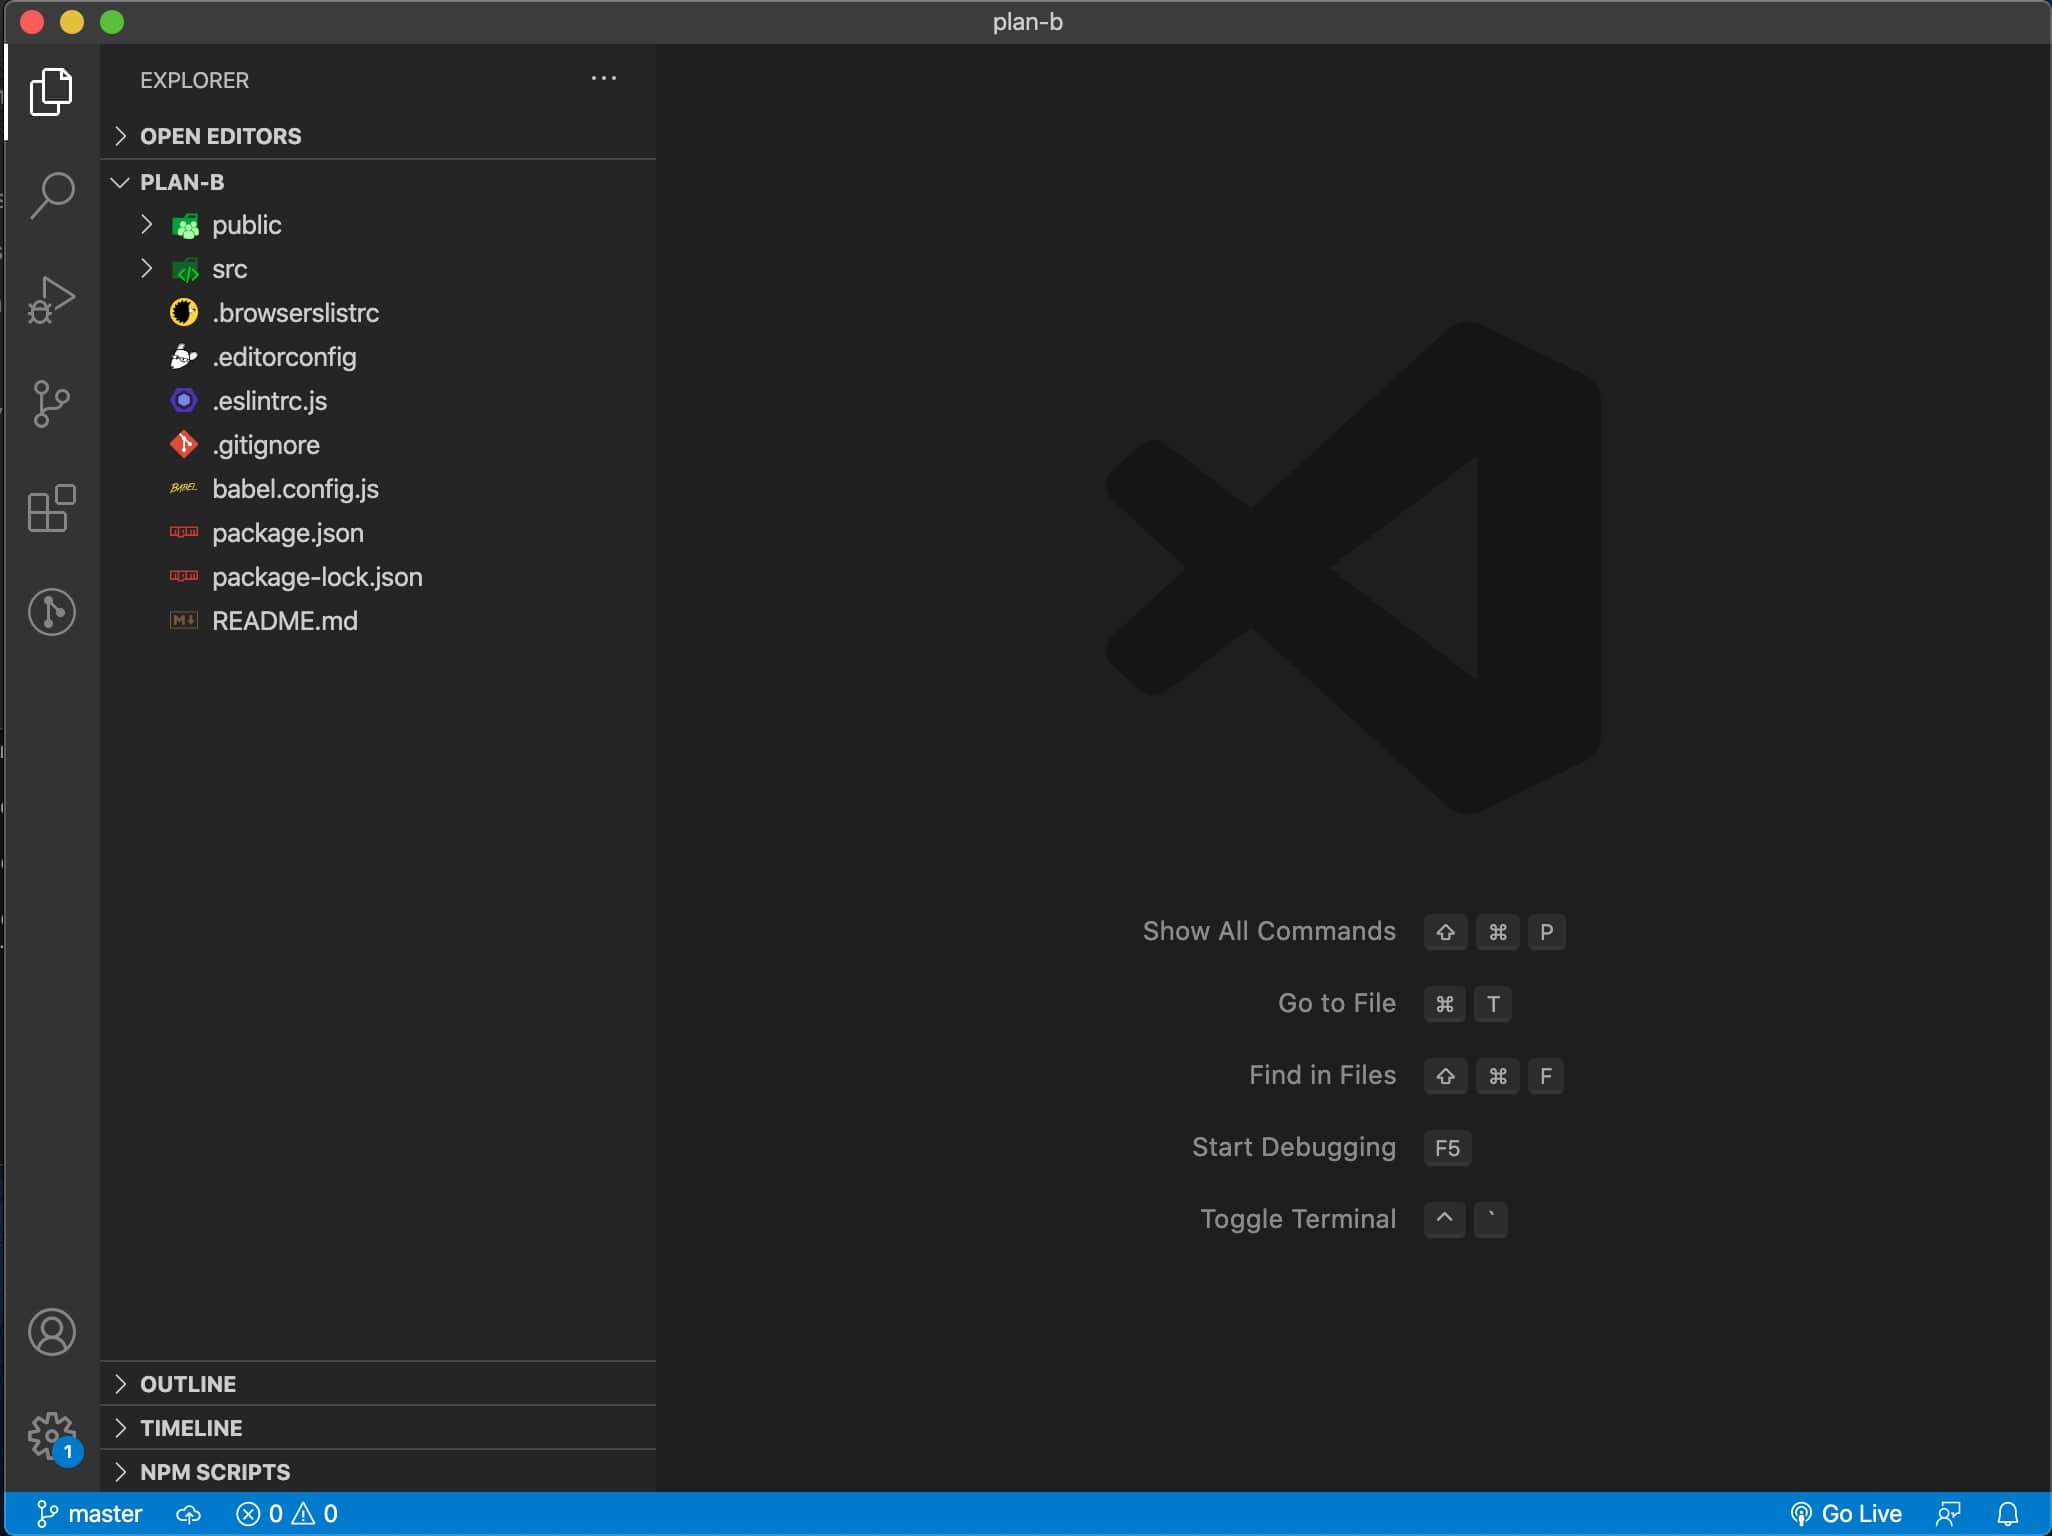Click the publish to cloud sync icon
This screenshot has height=1536, width=2052.
click(189, 1514)
